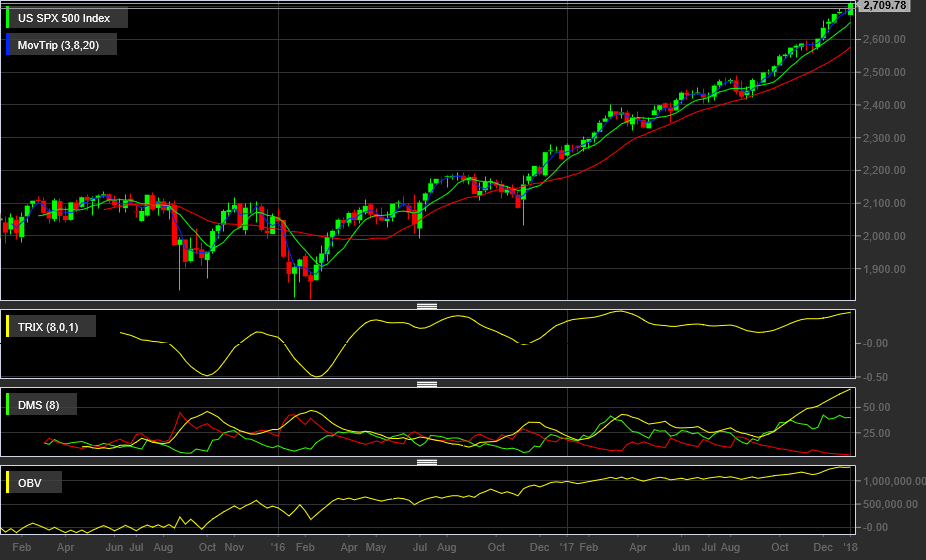Click the green color marker beside DMS (8)
This screenshot has height=560, width=926.
[x=8, y=405]
